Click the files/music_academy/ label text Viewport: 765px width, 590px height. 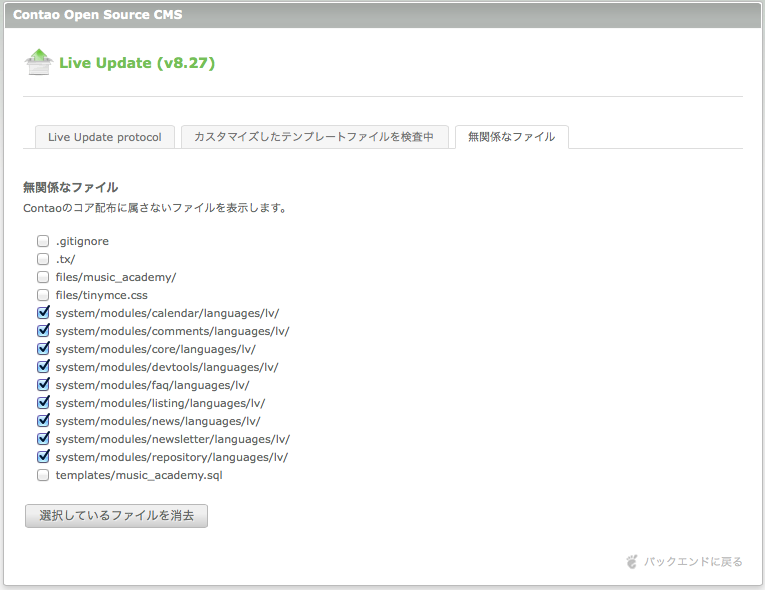tap(116, 277)
